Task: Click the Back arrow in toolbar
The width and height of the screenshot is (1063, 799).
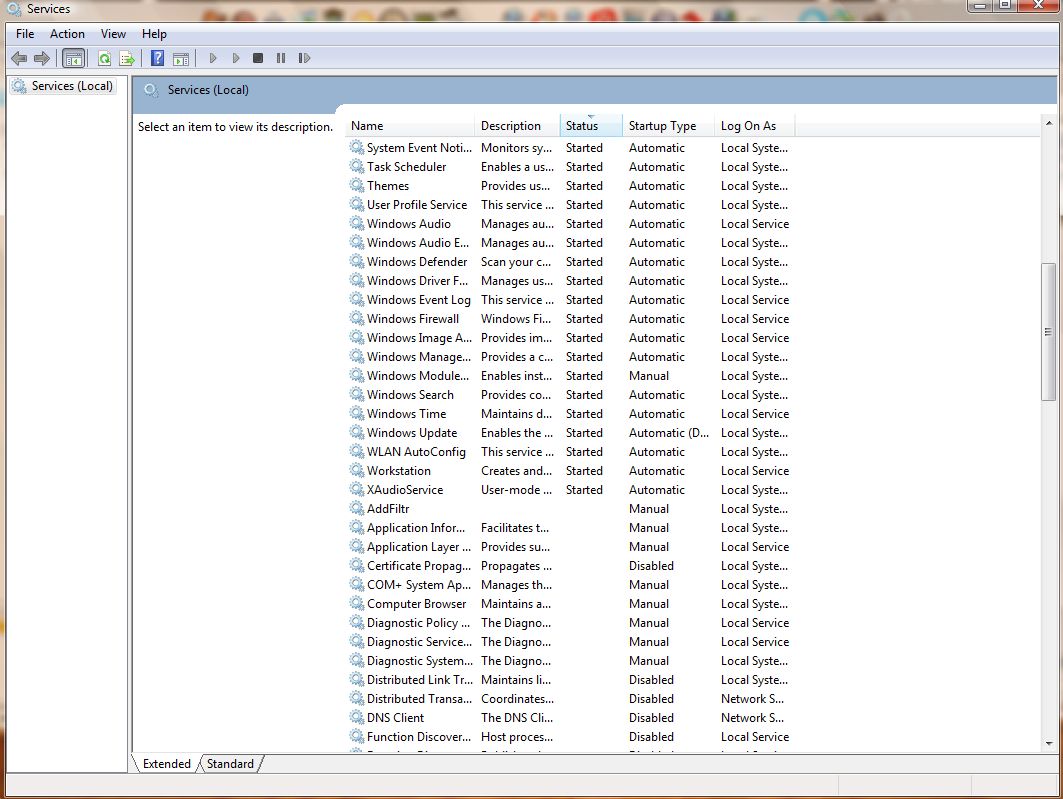Action: click(x=18, y=59)
